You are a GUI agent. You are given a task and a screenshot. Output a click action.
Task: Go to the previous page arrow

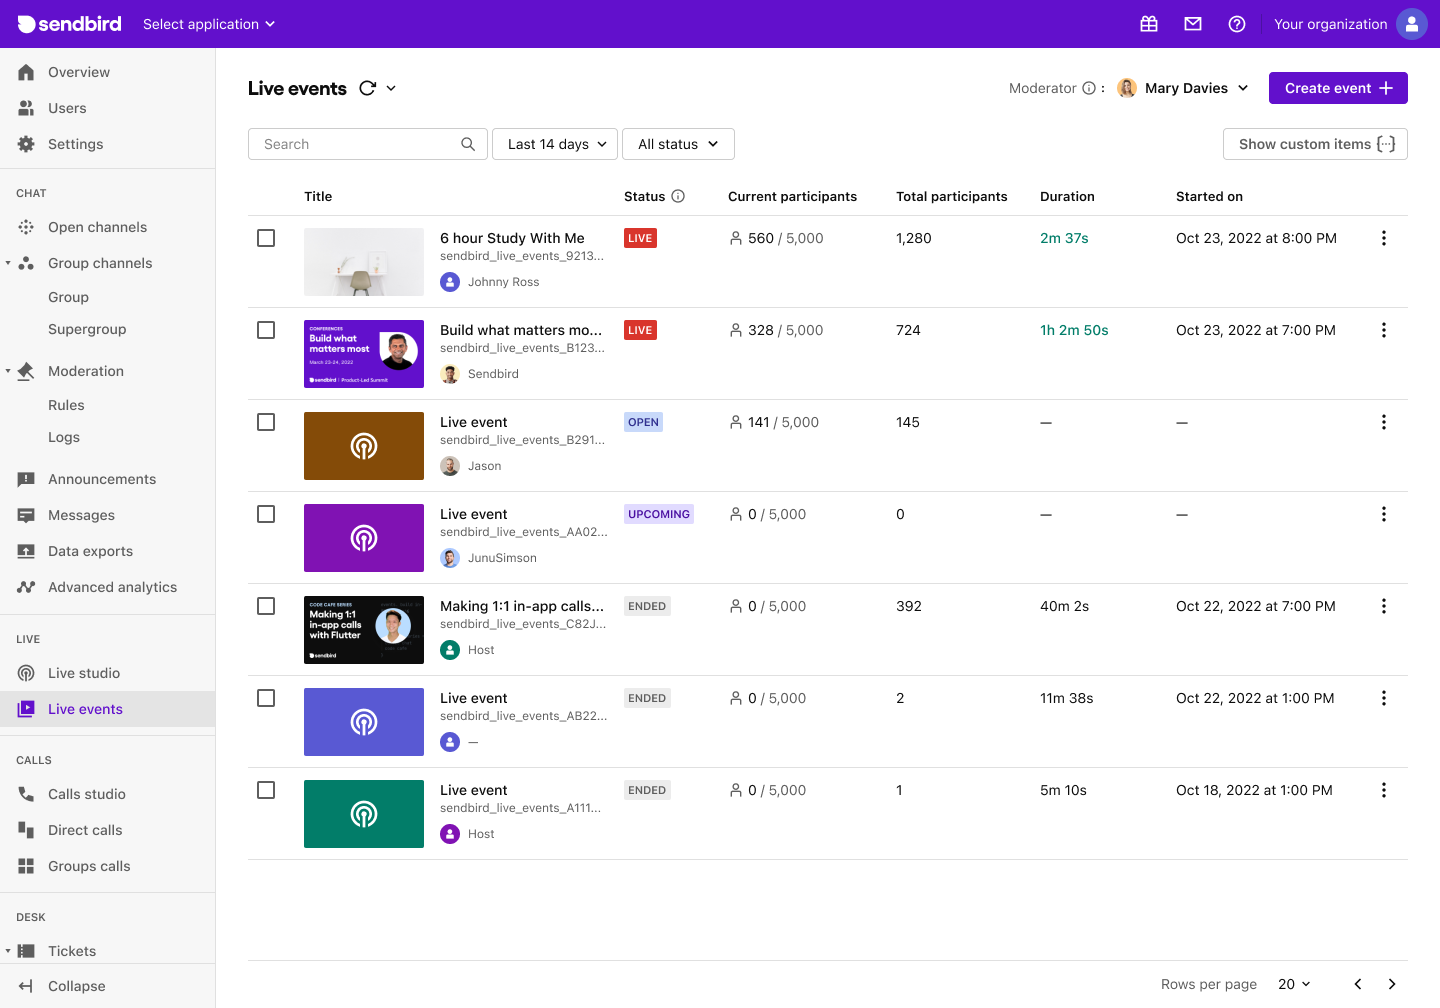[x=1358, y=984]
